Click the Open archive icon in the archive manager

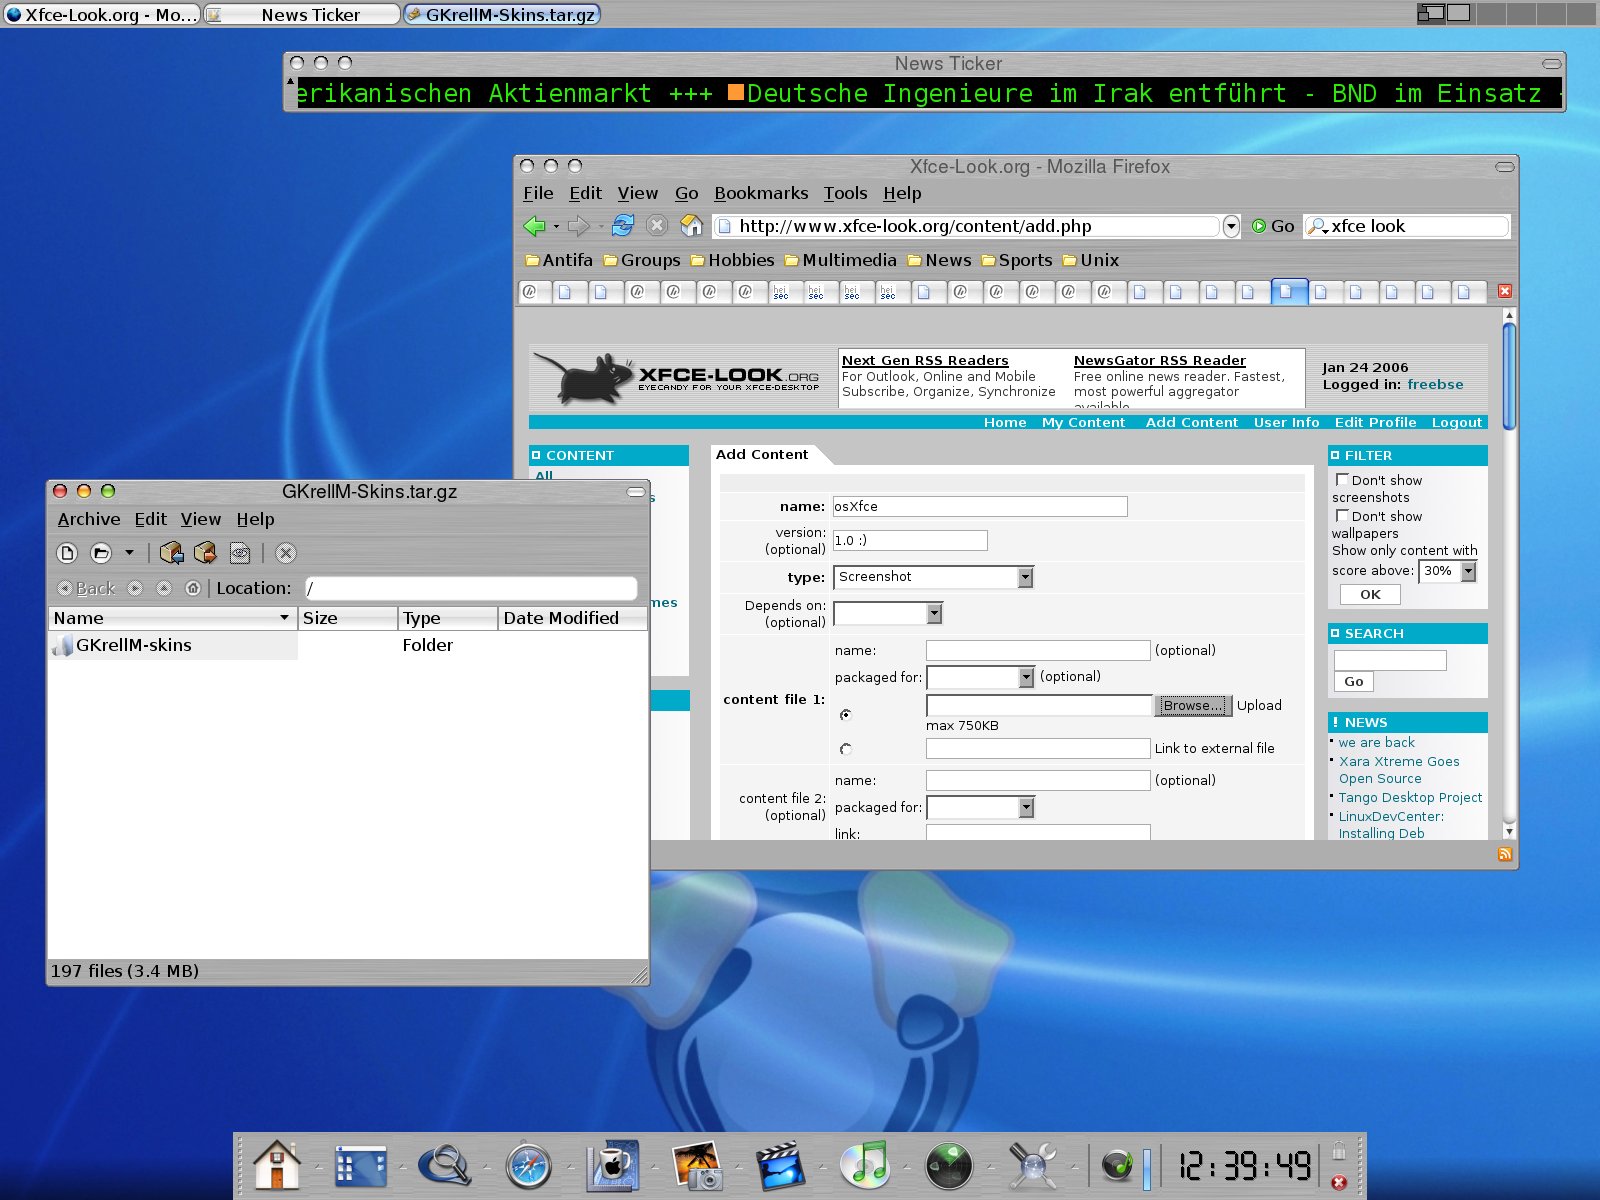[101, 552]
